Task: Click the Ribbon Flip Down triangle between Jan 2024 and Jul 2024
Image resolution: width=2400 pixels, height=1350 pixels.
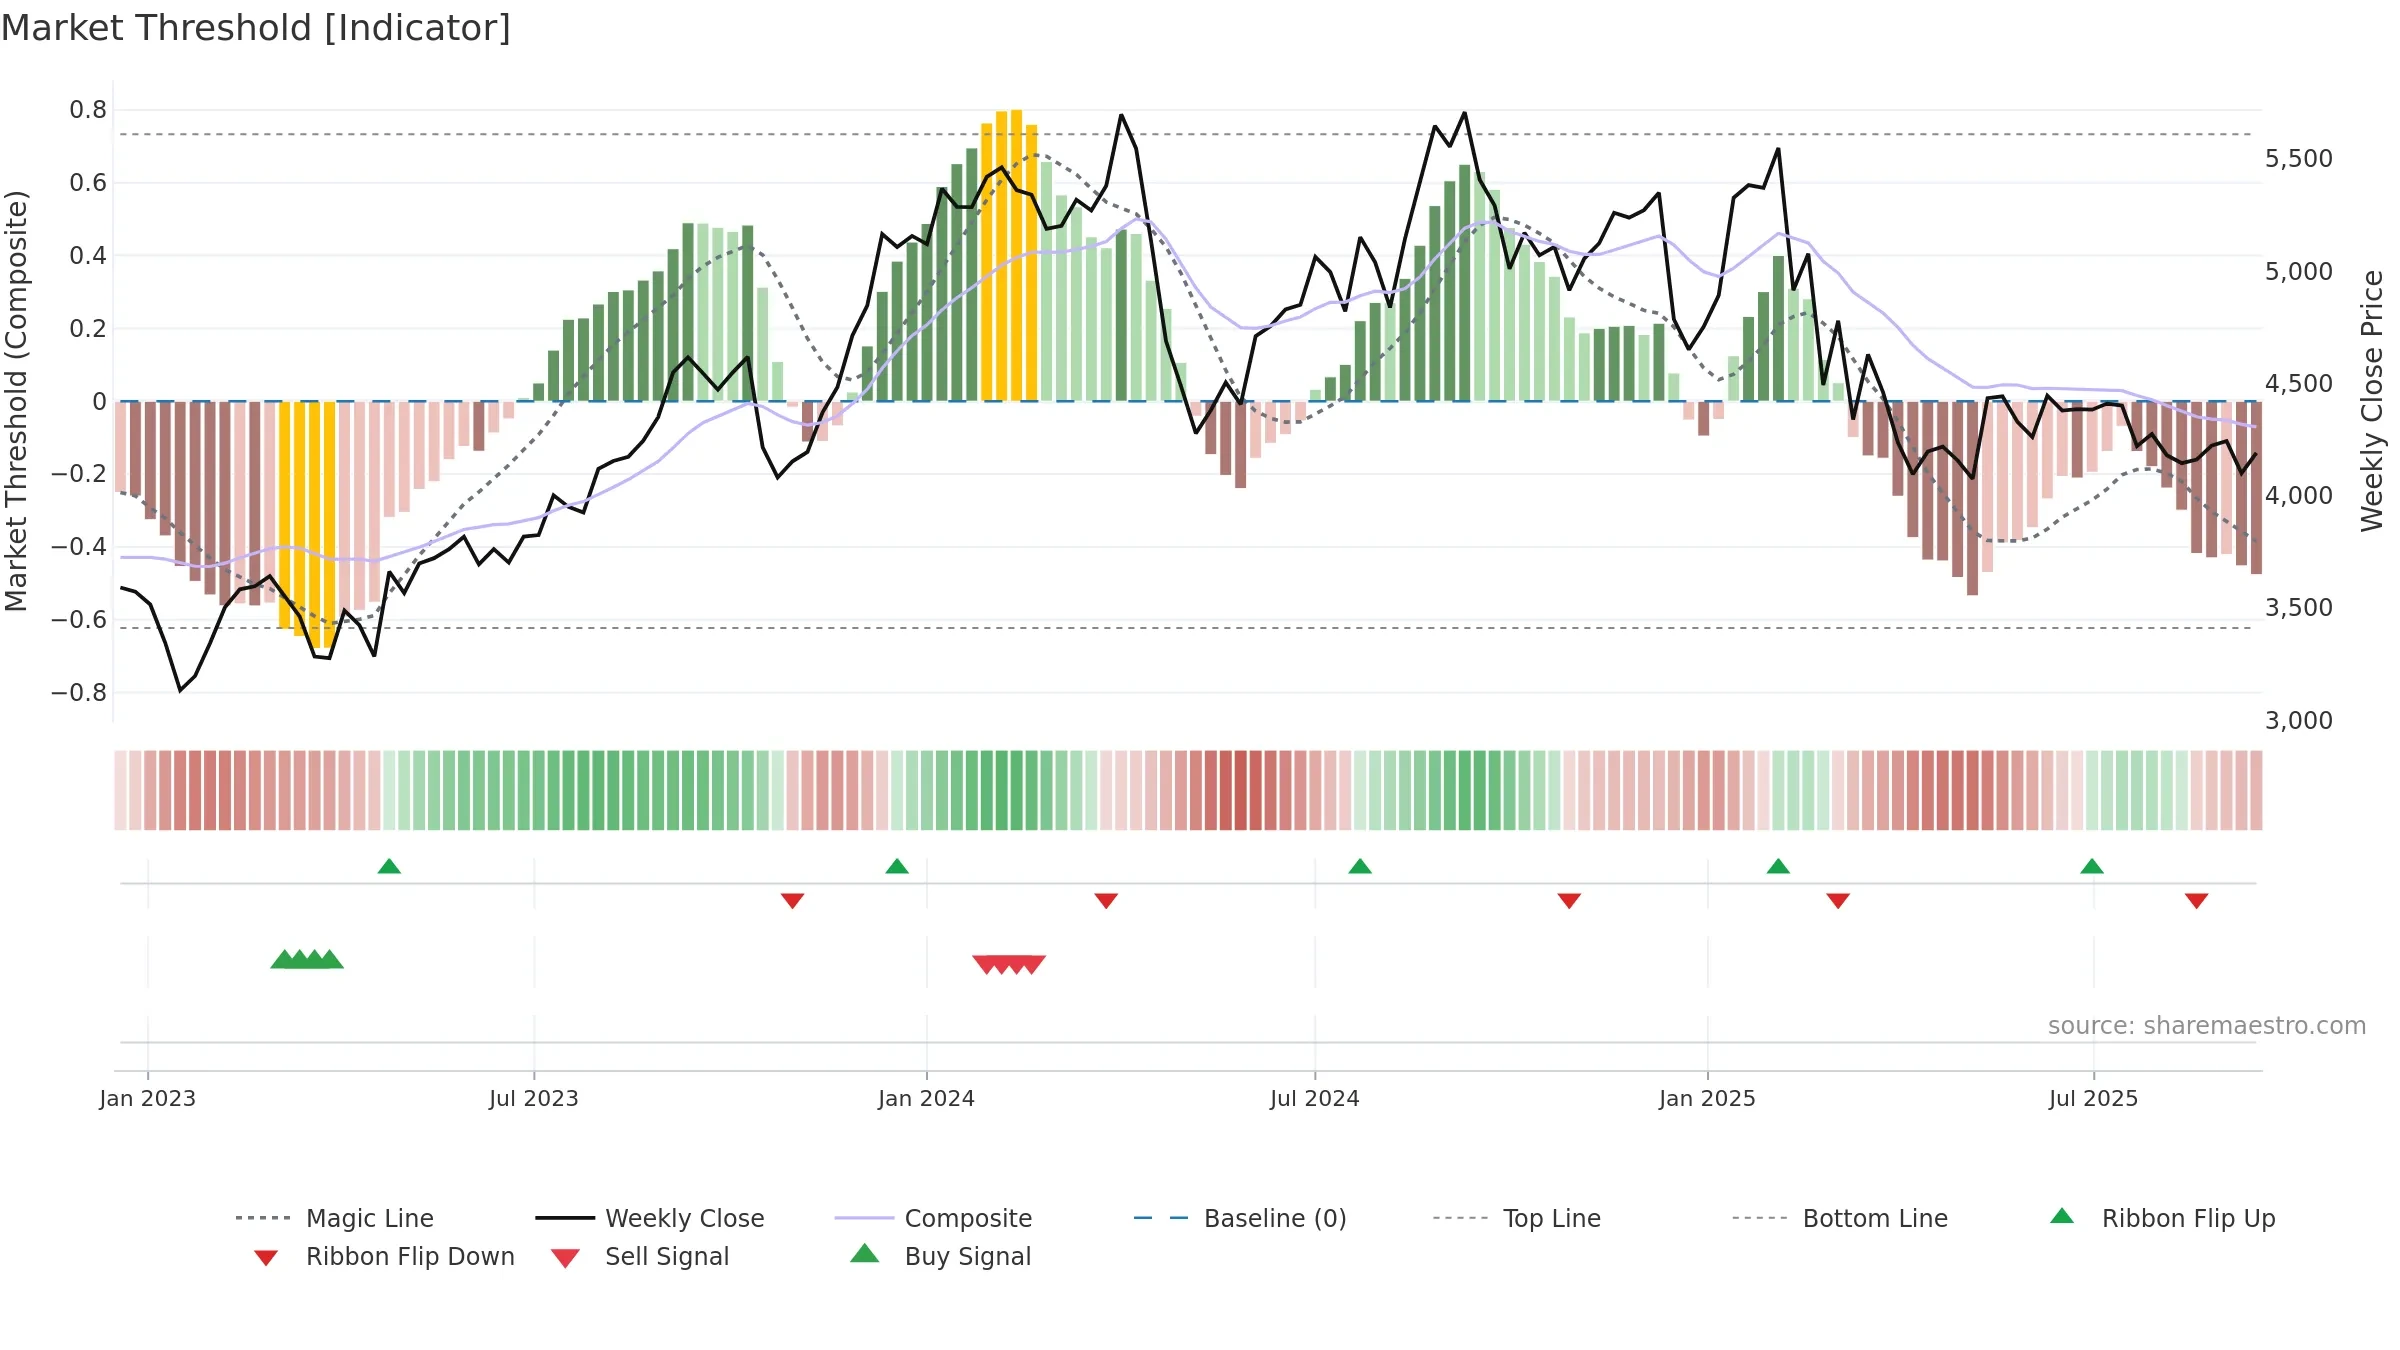Action: tap(1106, 901)
